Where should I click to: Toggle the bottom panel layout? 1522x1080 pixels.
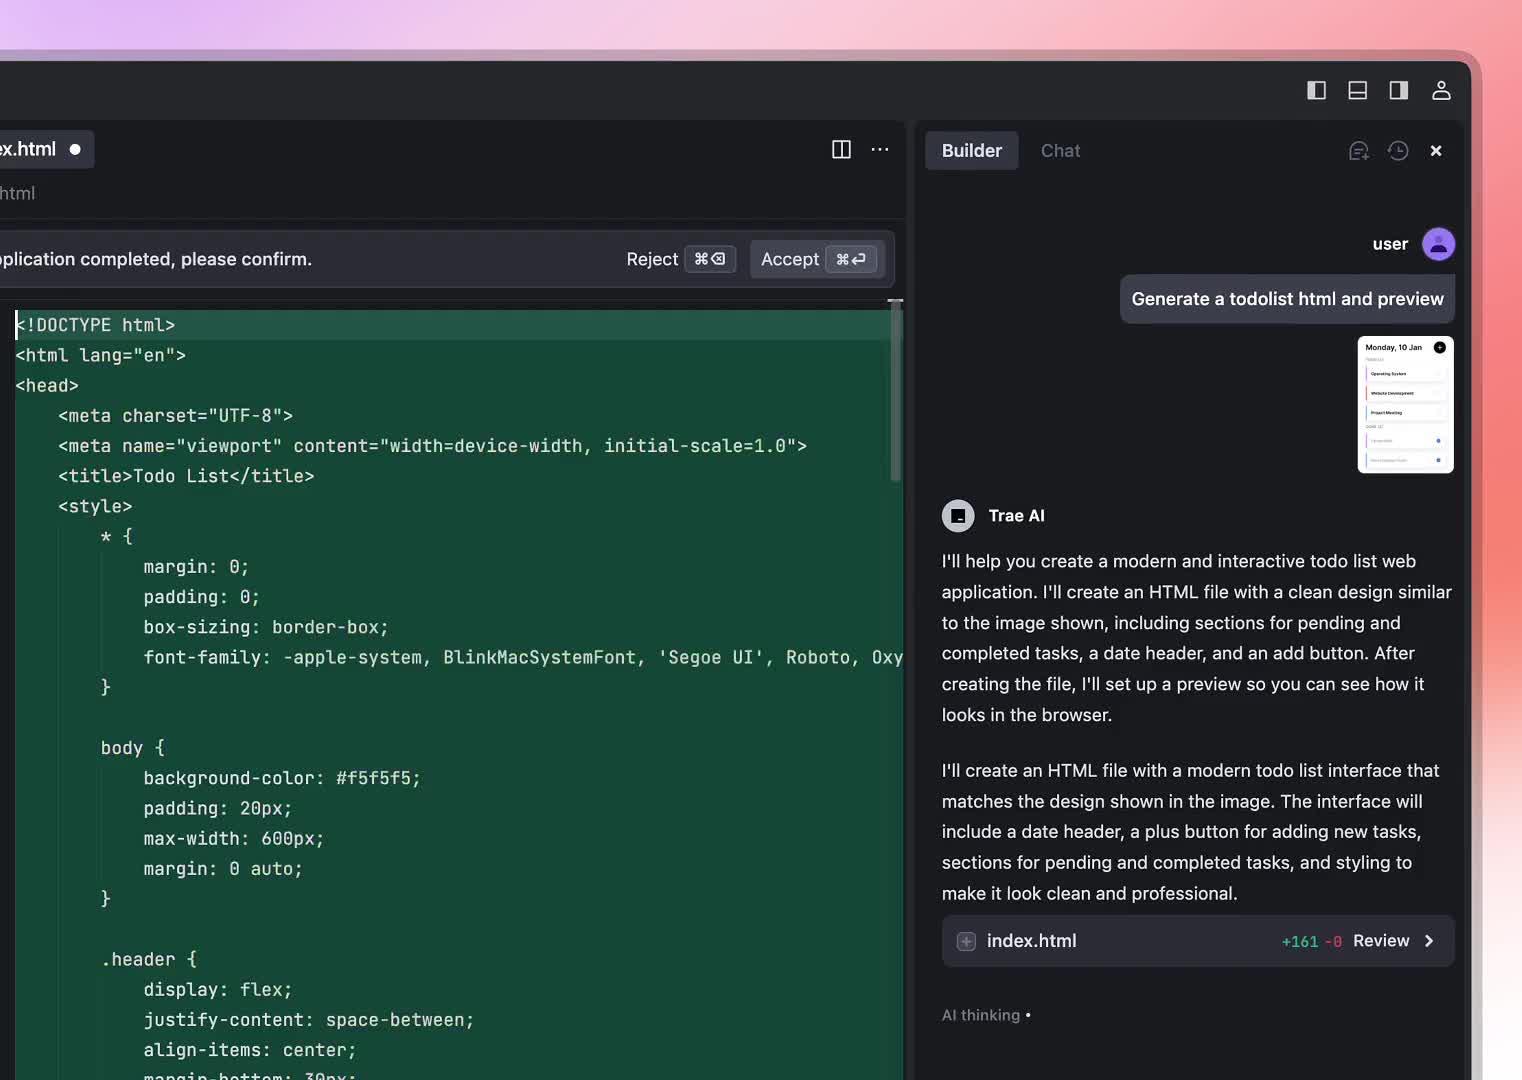click(x=1357, y=91)
